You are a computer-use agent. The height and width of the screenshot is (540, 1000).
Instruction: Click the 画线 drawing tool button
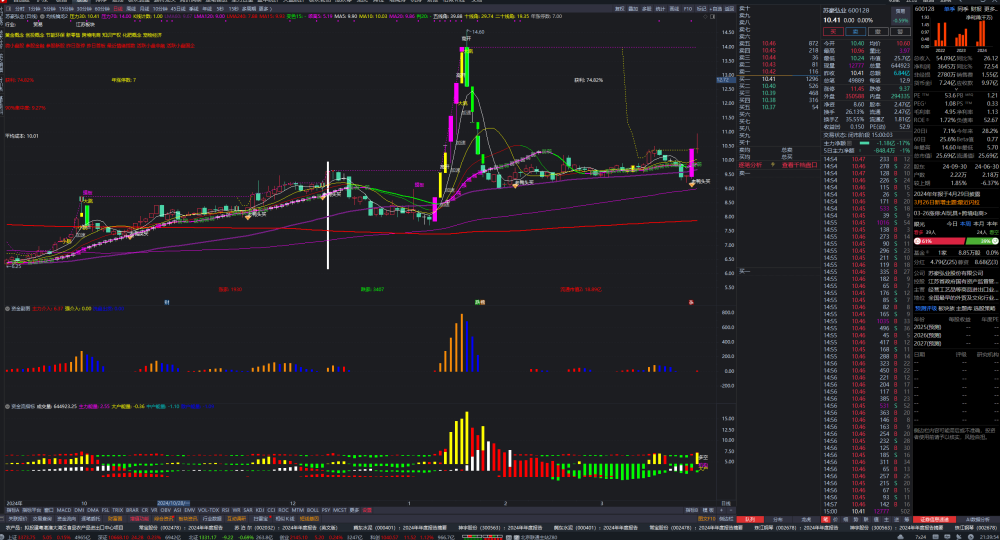coord(674,9)
